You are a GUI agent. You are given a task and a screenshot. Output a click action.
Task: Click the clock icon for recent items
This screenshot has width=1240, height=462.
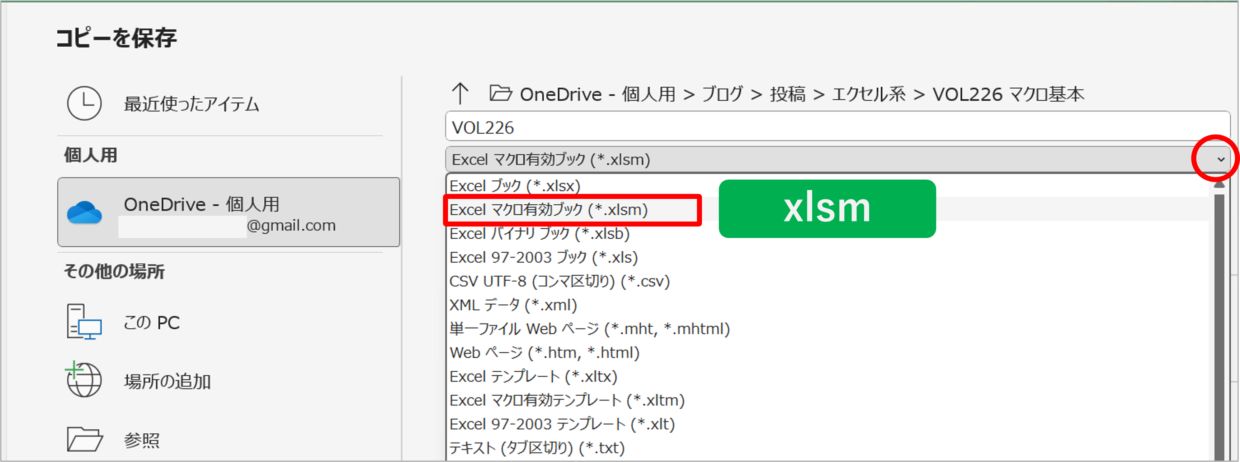point(84,104)
